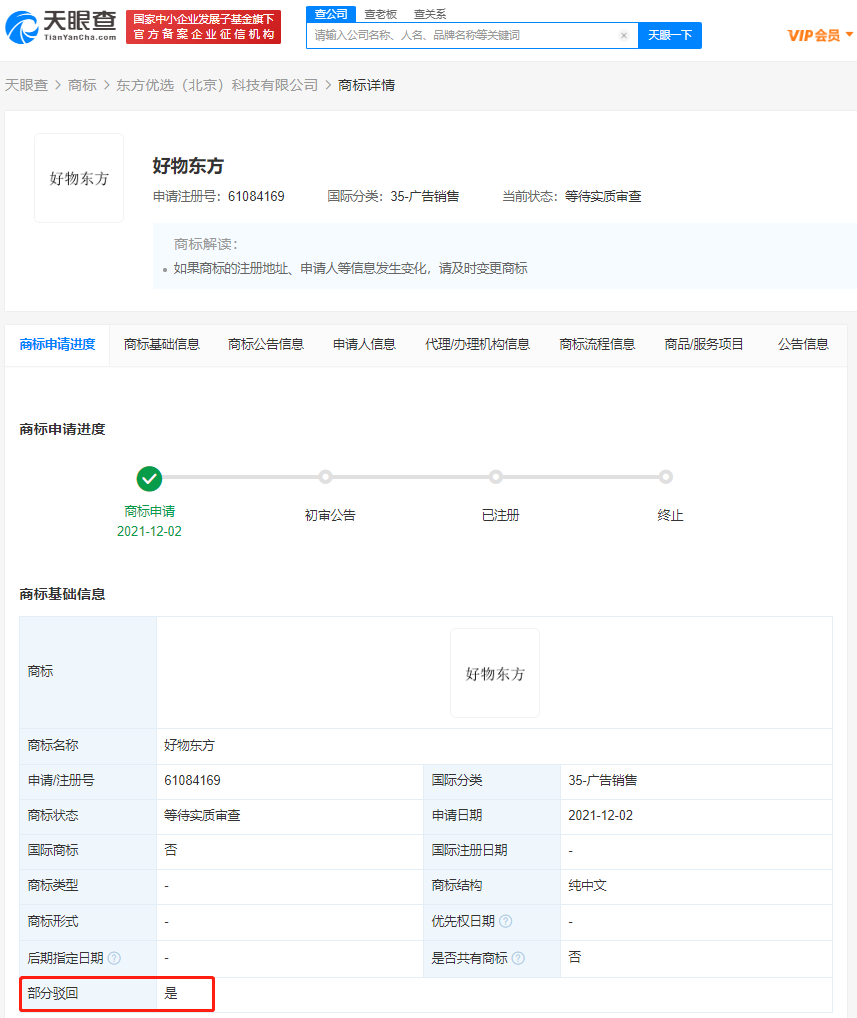Click the company name search field
This screenshot has width=857, height=1018.
point(465,35)
